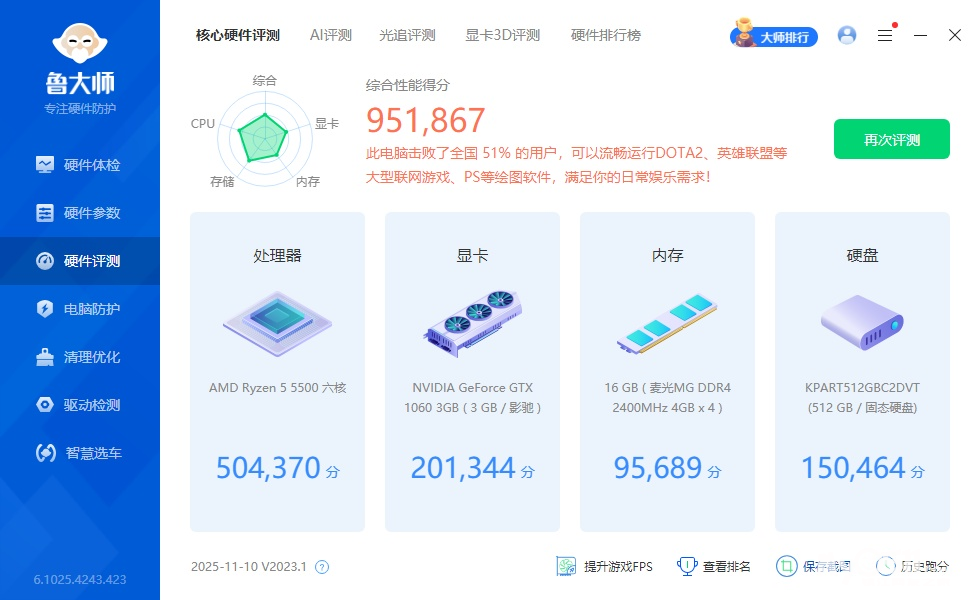Click 查看排名 trophy link

(714, 566)
